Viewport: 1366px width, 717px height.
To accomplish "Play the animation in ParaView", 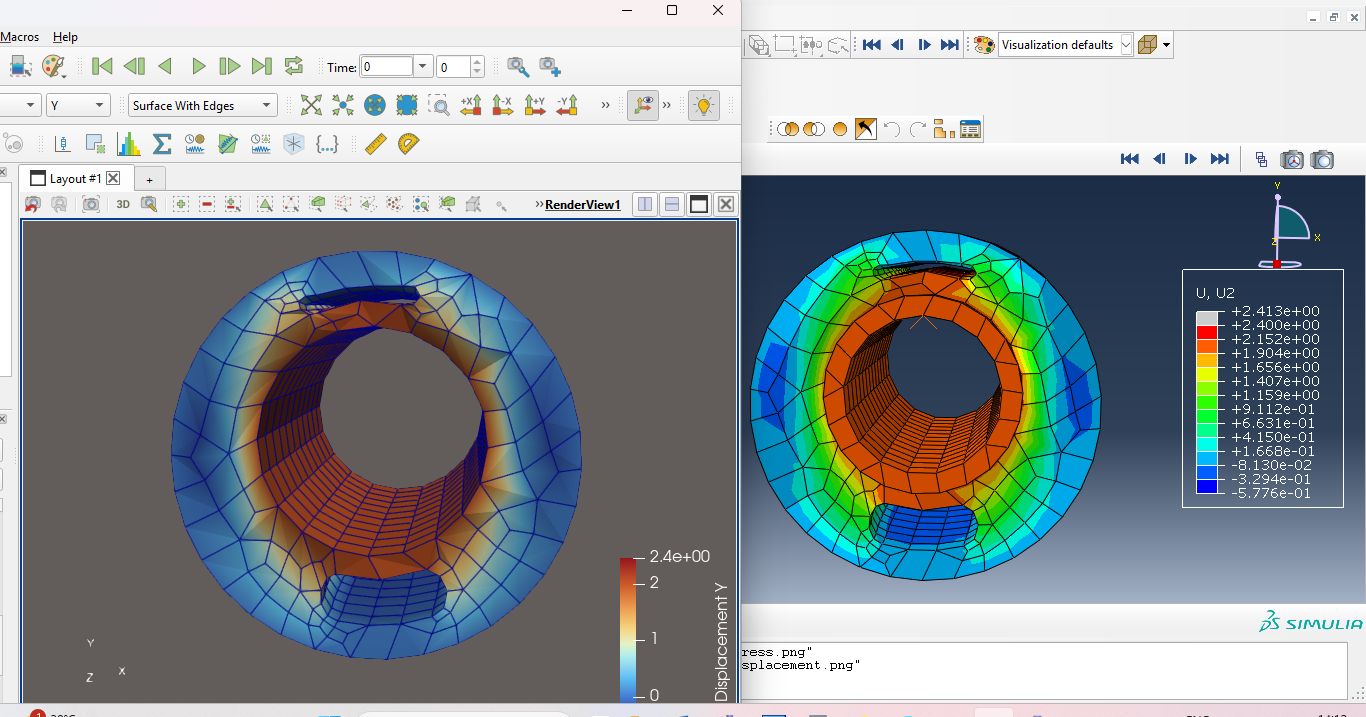I will tap(198, 67).
